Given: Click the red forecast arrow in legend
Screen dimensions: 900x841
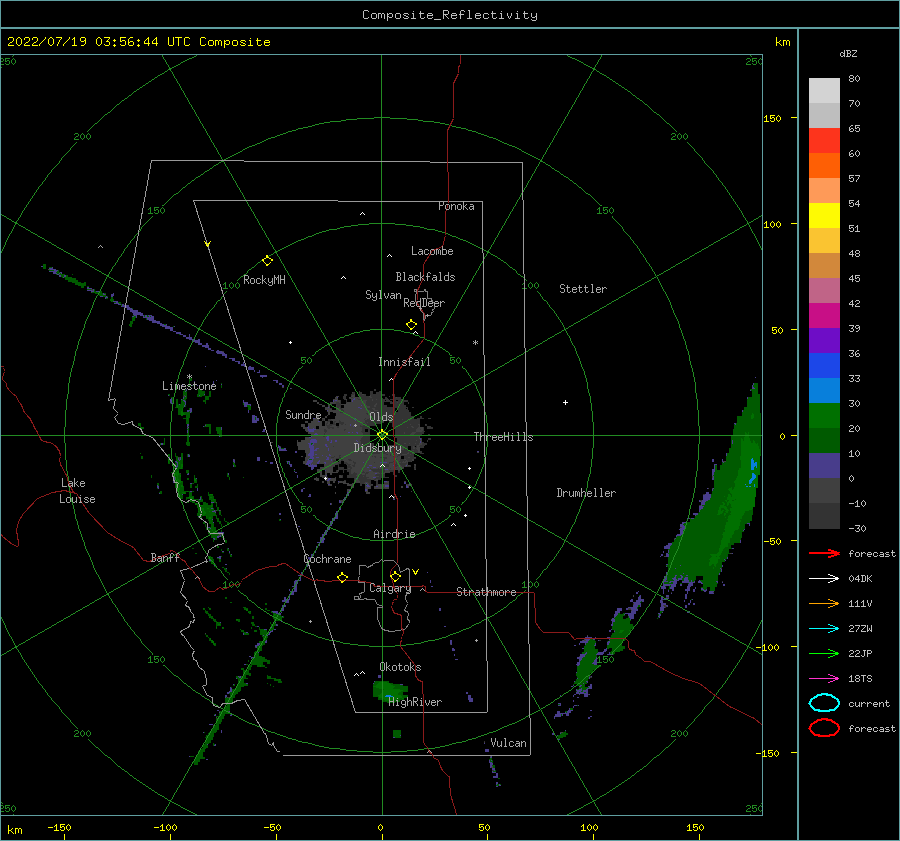Looking at the screenshot, I should point(824,553).
